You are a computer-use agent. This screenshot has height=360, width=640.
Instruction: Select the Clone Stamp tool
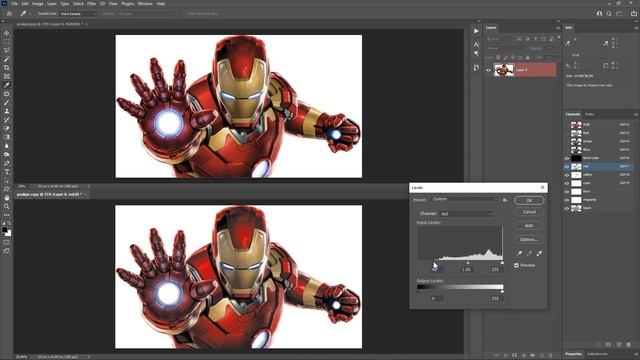click(7, 111)
